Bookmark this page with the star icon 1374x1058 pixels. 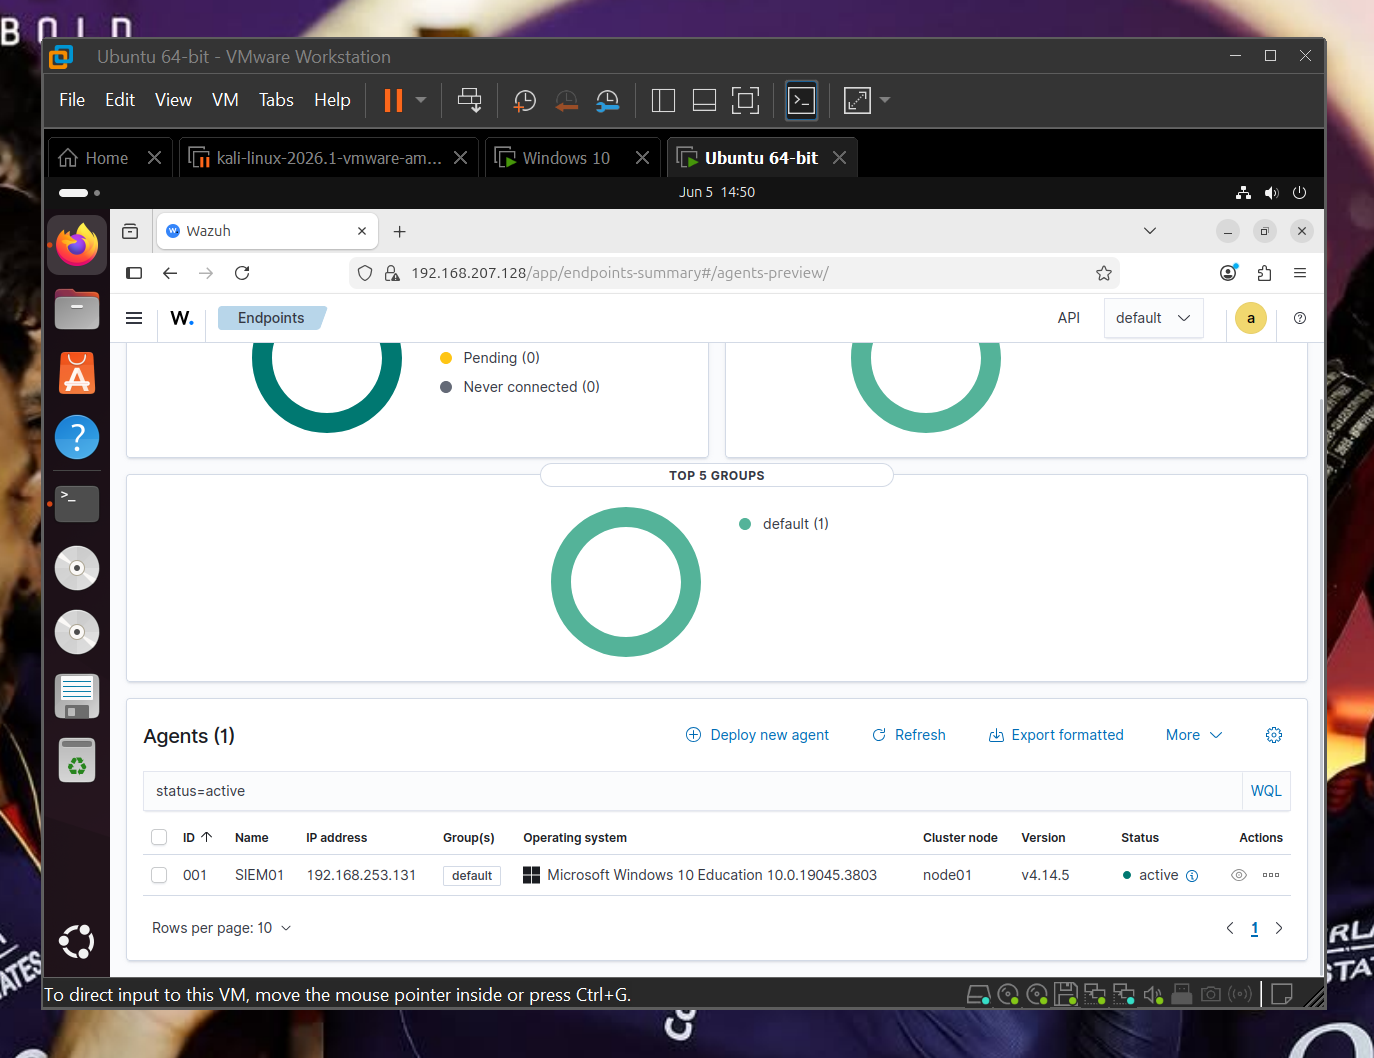click(1104, 273)
